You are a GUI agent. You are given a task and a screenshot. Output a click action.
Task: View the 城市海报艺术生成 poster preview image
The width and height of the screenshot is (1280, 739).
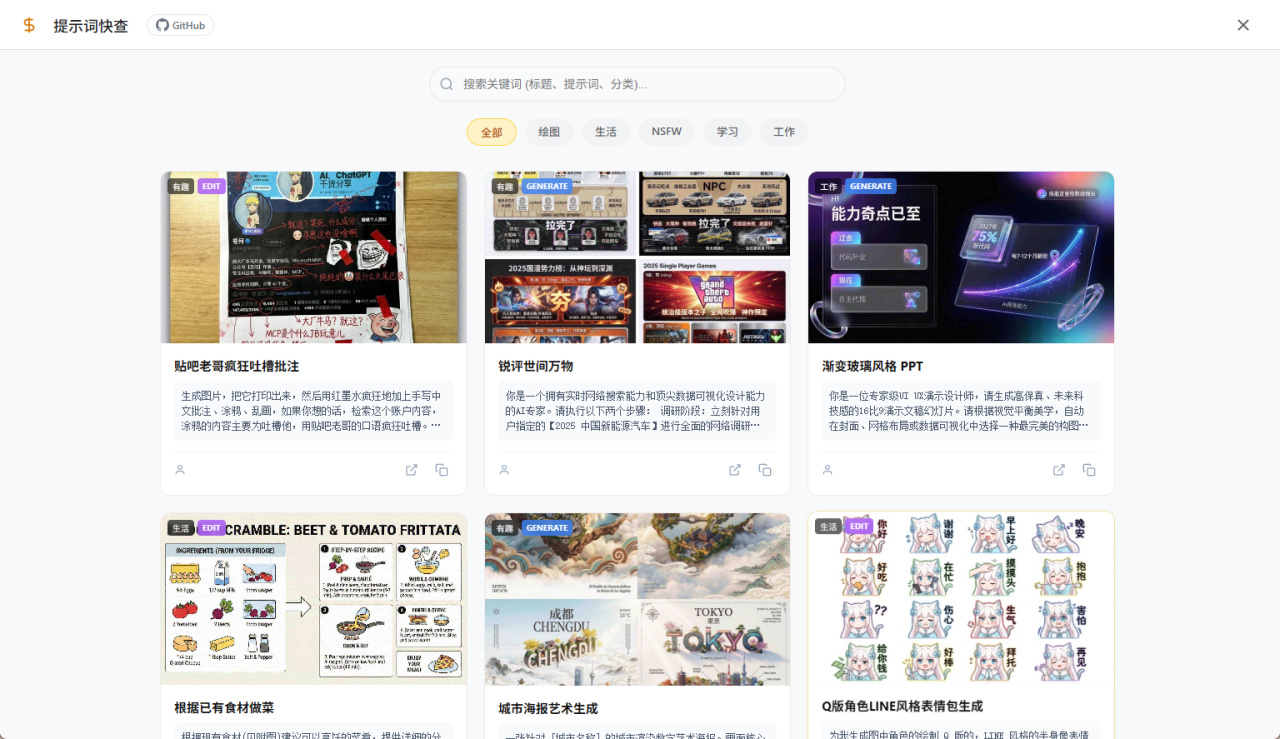pyautogui.click(x=637, y=599)
